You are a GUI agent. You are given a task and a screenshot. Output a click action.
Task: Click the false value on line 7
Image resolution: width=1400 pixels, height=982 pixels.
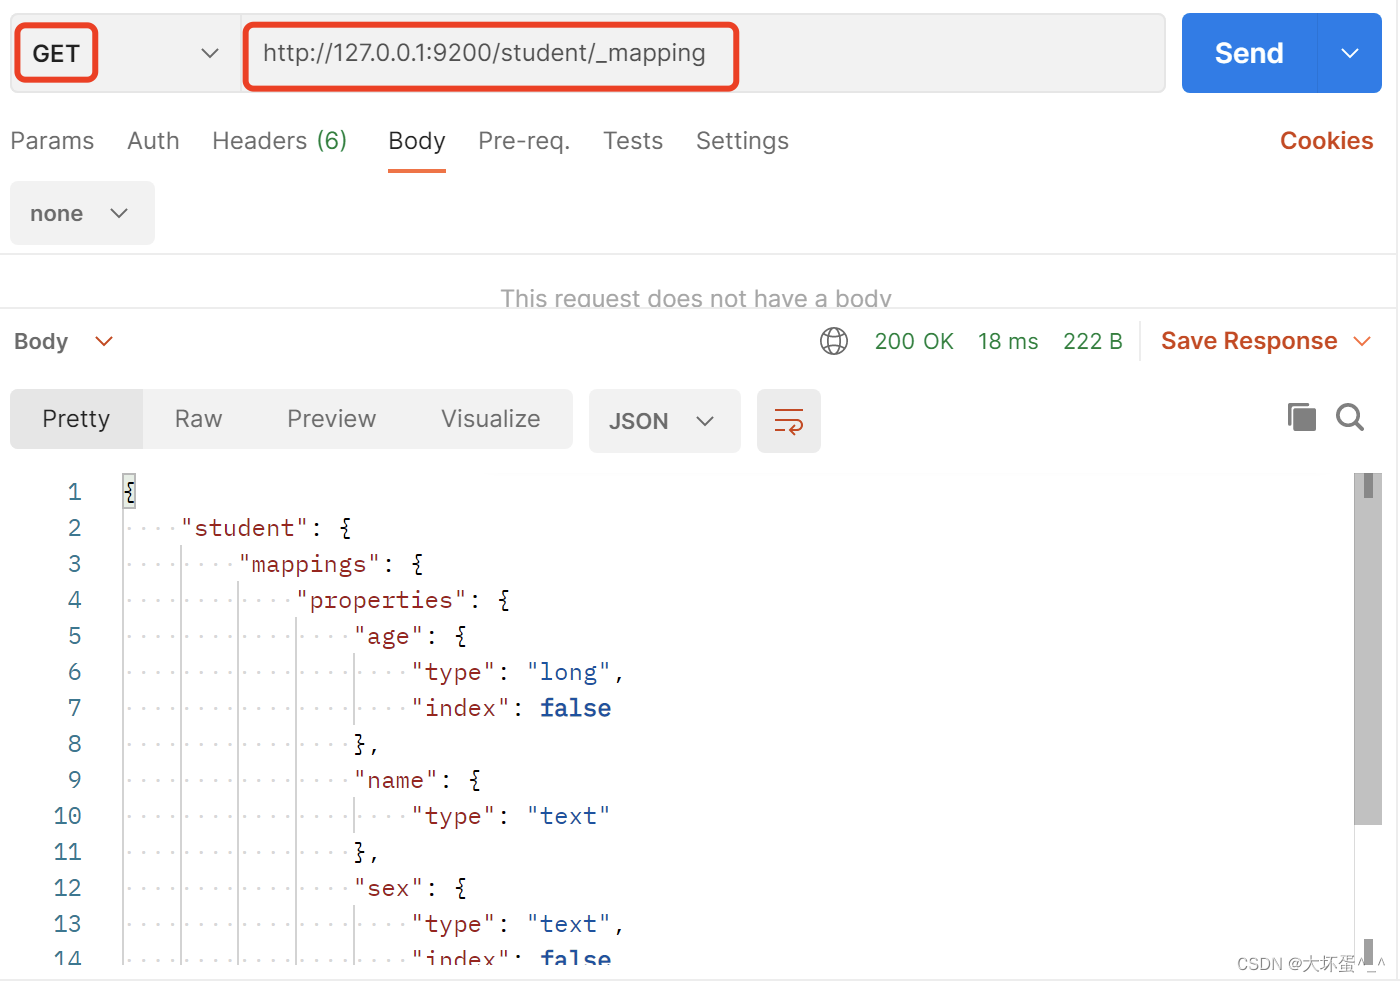576,708
